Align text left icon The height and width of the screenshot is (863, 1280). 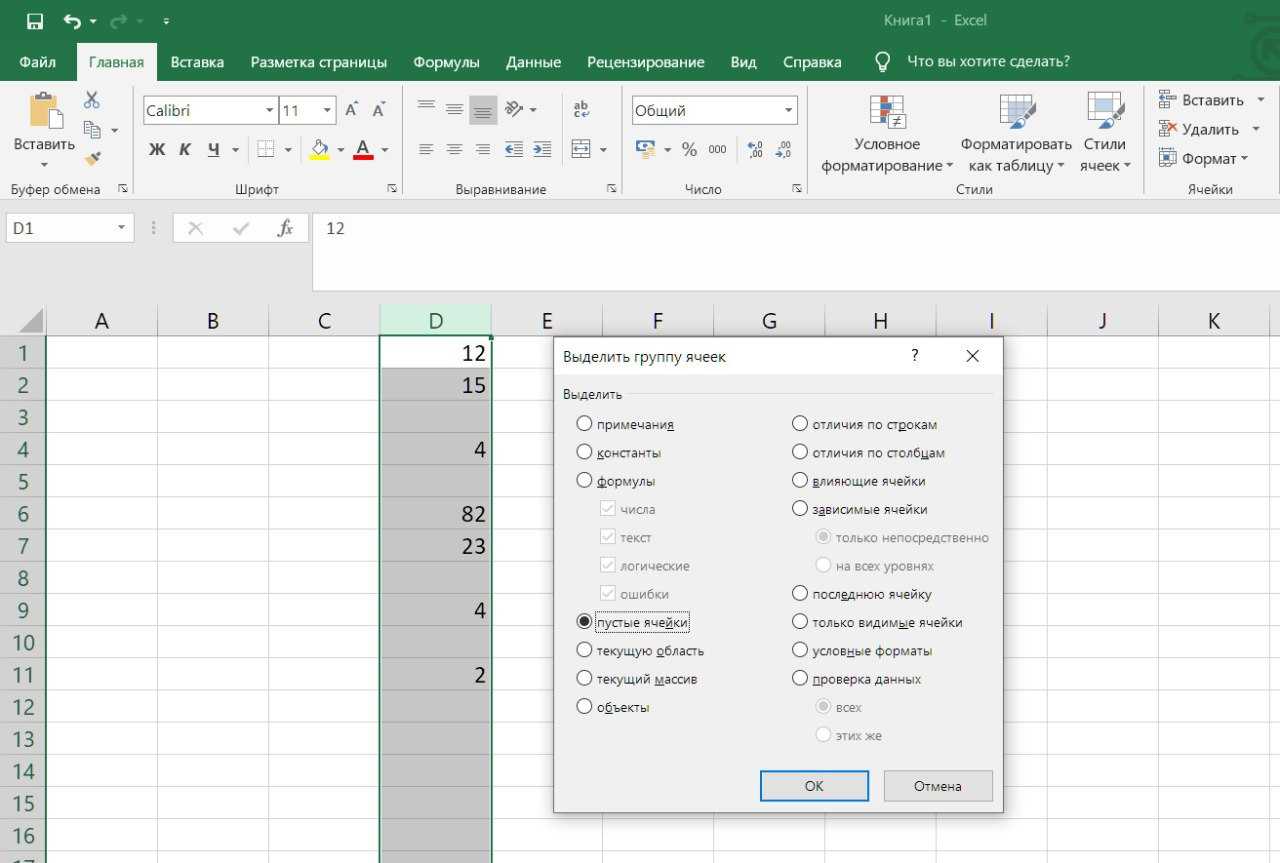pyautogui.click(x=427, y=150)
